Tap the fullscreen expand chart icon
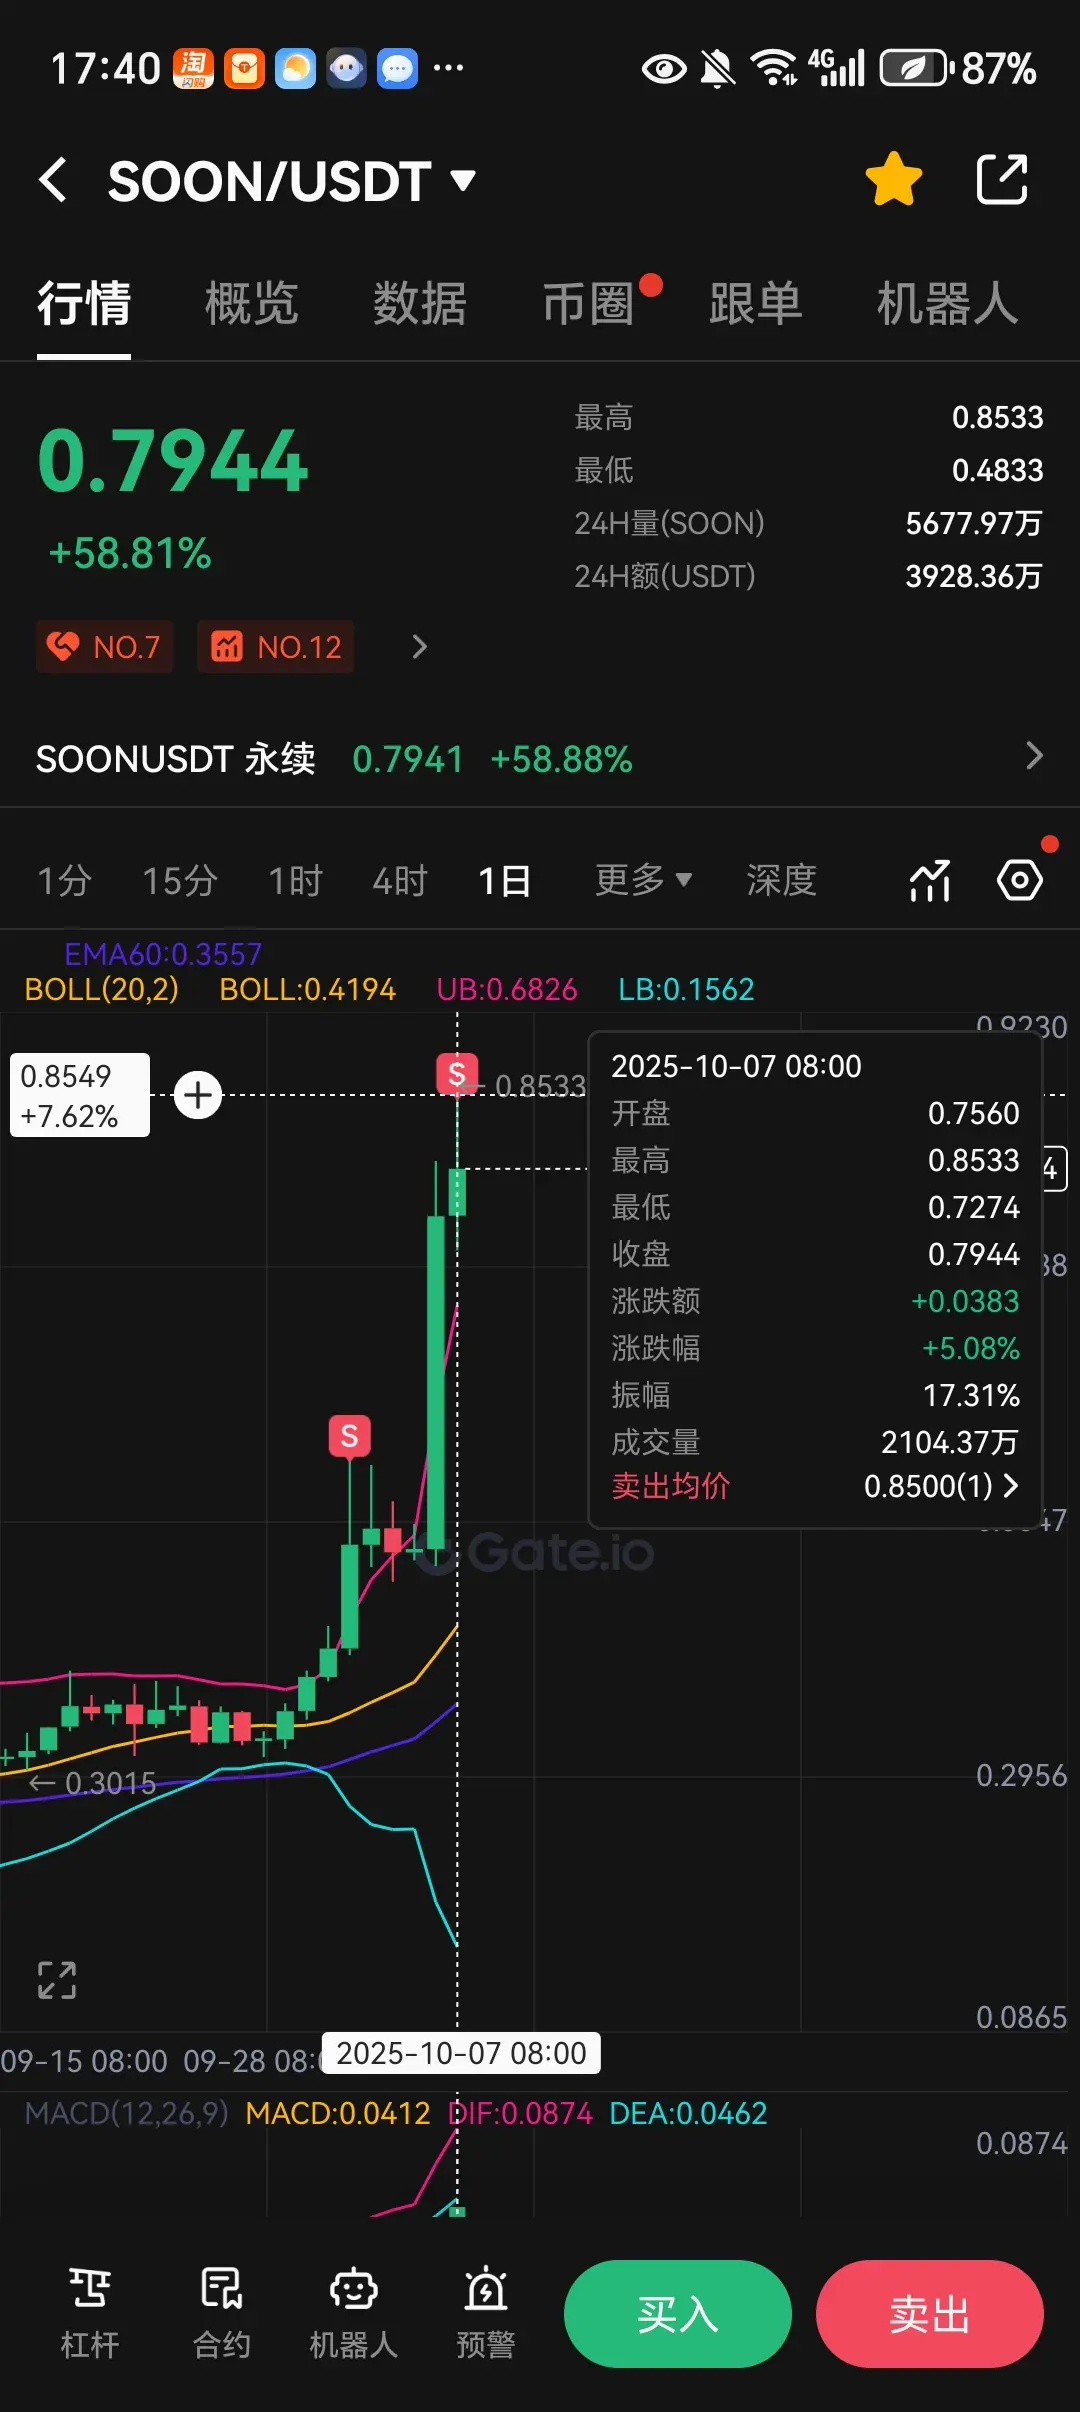Screen dimensions: 1080x2412 [x=57, y=1980]
